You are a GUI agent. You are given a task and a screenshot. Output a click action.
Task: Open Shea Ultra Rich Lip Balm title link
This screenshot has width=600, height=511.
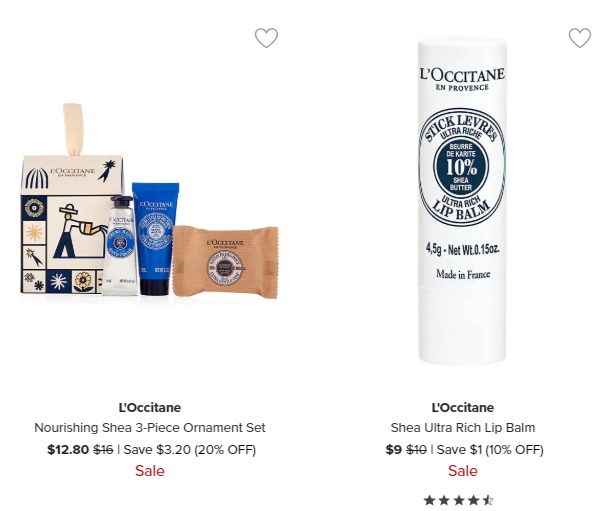coord(463,428)
